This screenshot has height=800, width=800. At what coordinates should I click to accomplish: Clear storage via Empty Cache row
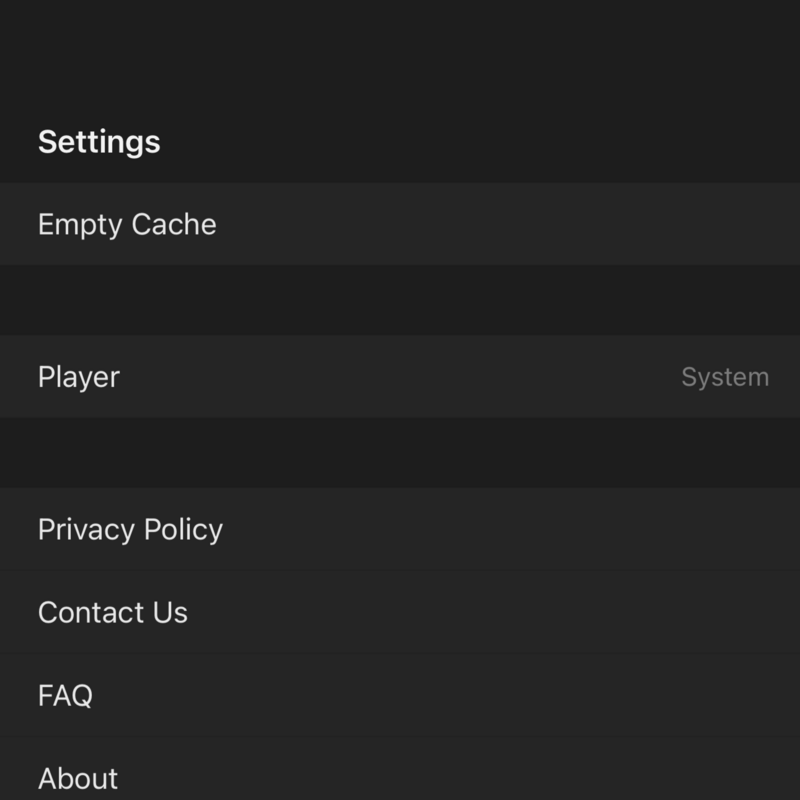(x=400, y=224)
